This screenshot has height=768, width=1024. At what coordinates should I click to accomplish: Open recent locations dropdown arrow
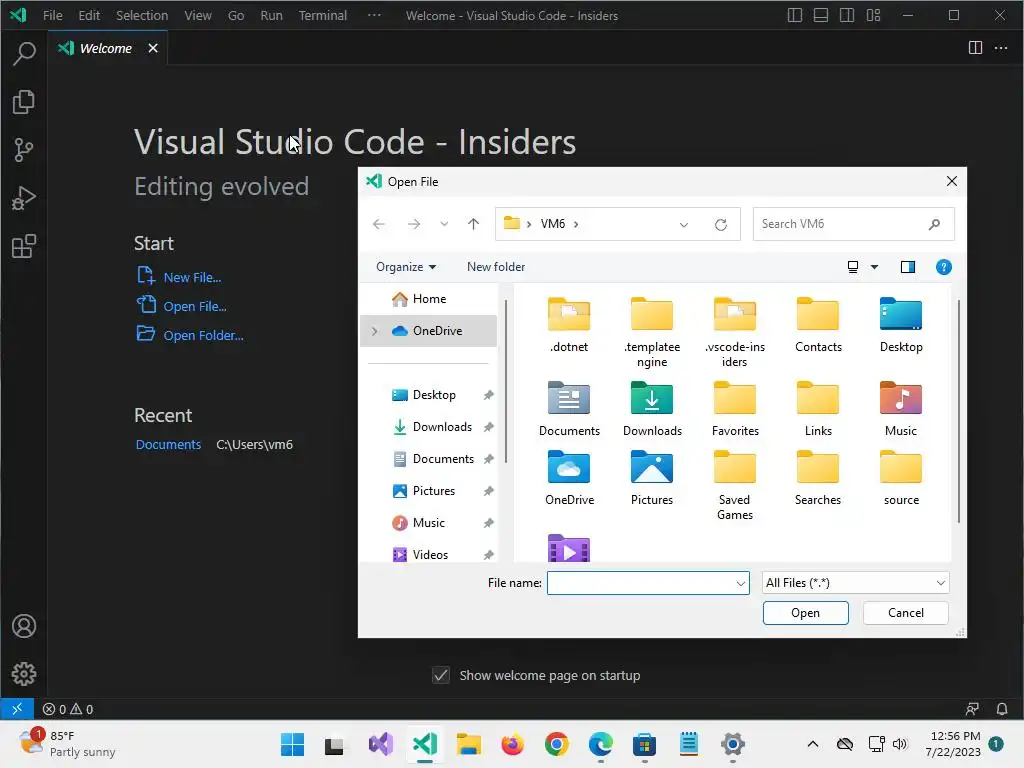(444, 224)
